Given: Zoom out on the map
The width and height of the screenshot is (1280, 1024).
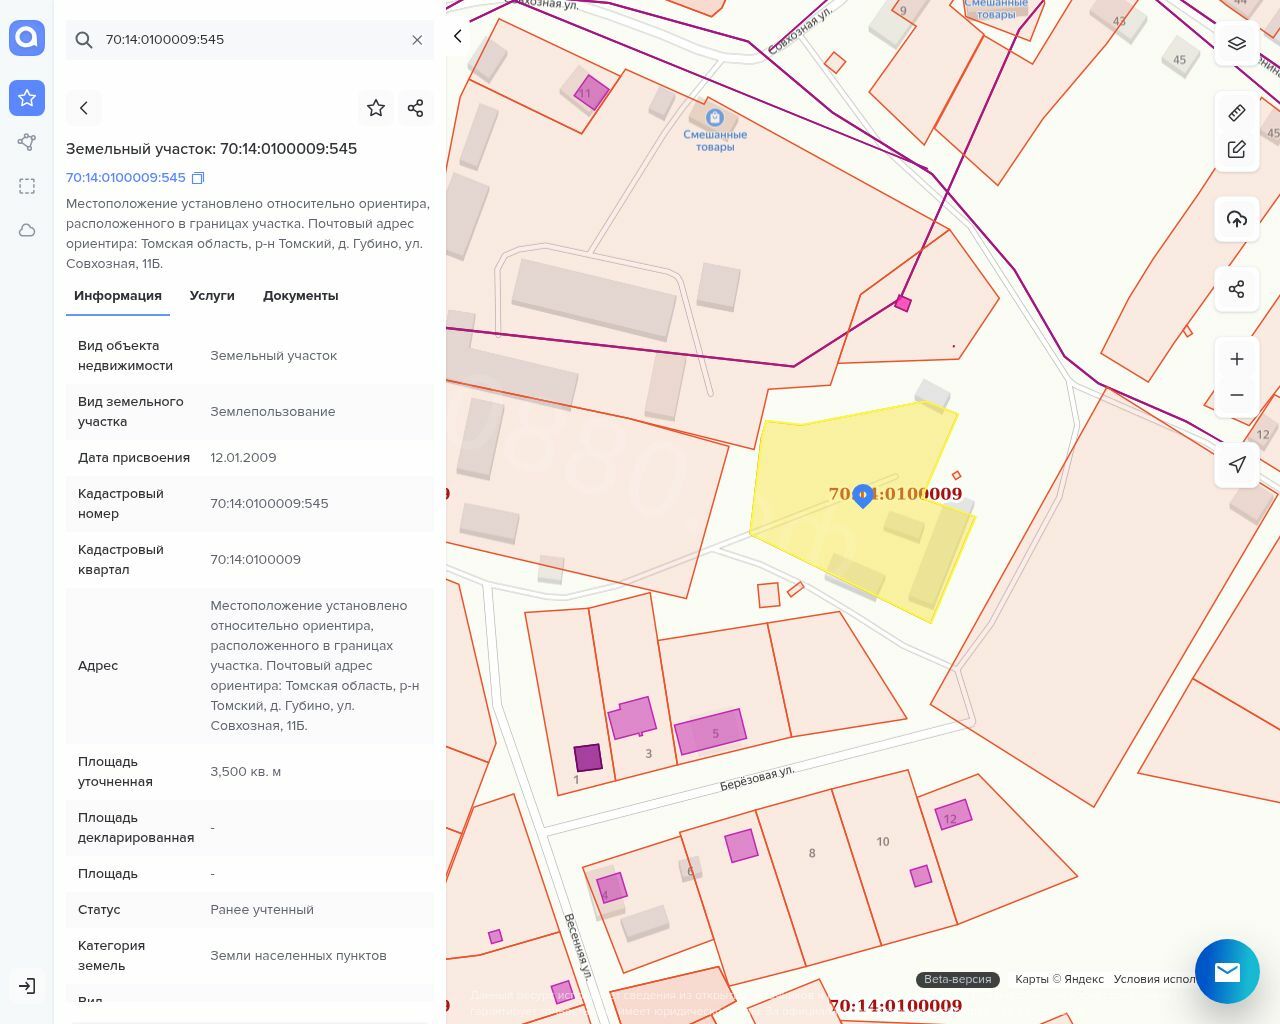Looking at the screenshot, I should (x=1237, y=395).
